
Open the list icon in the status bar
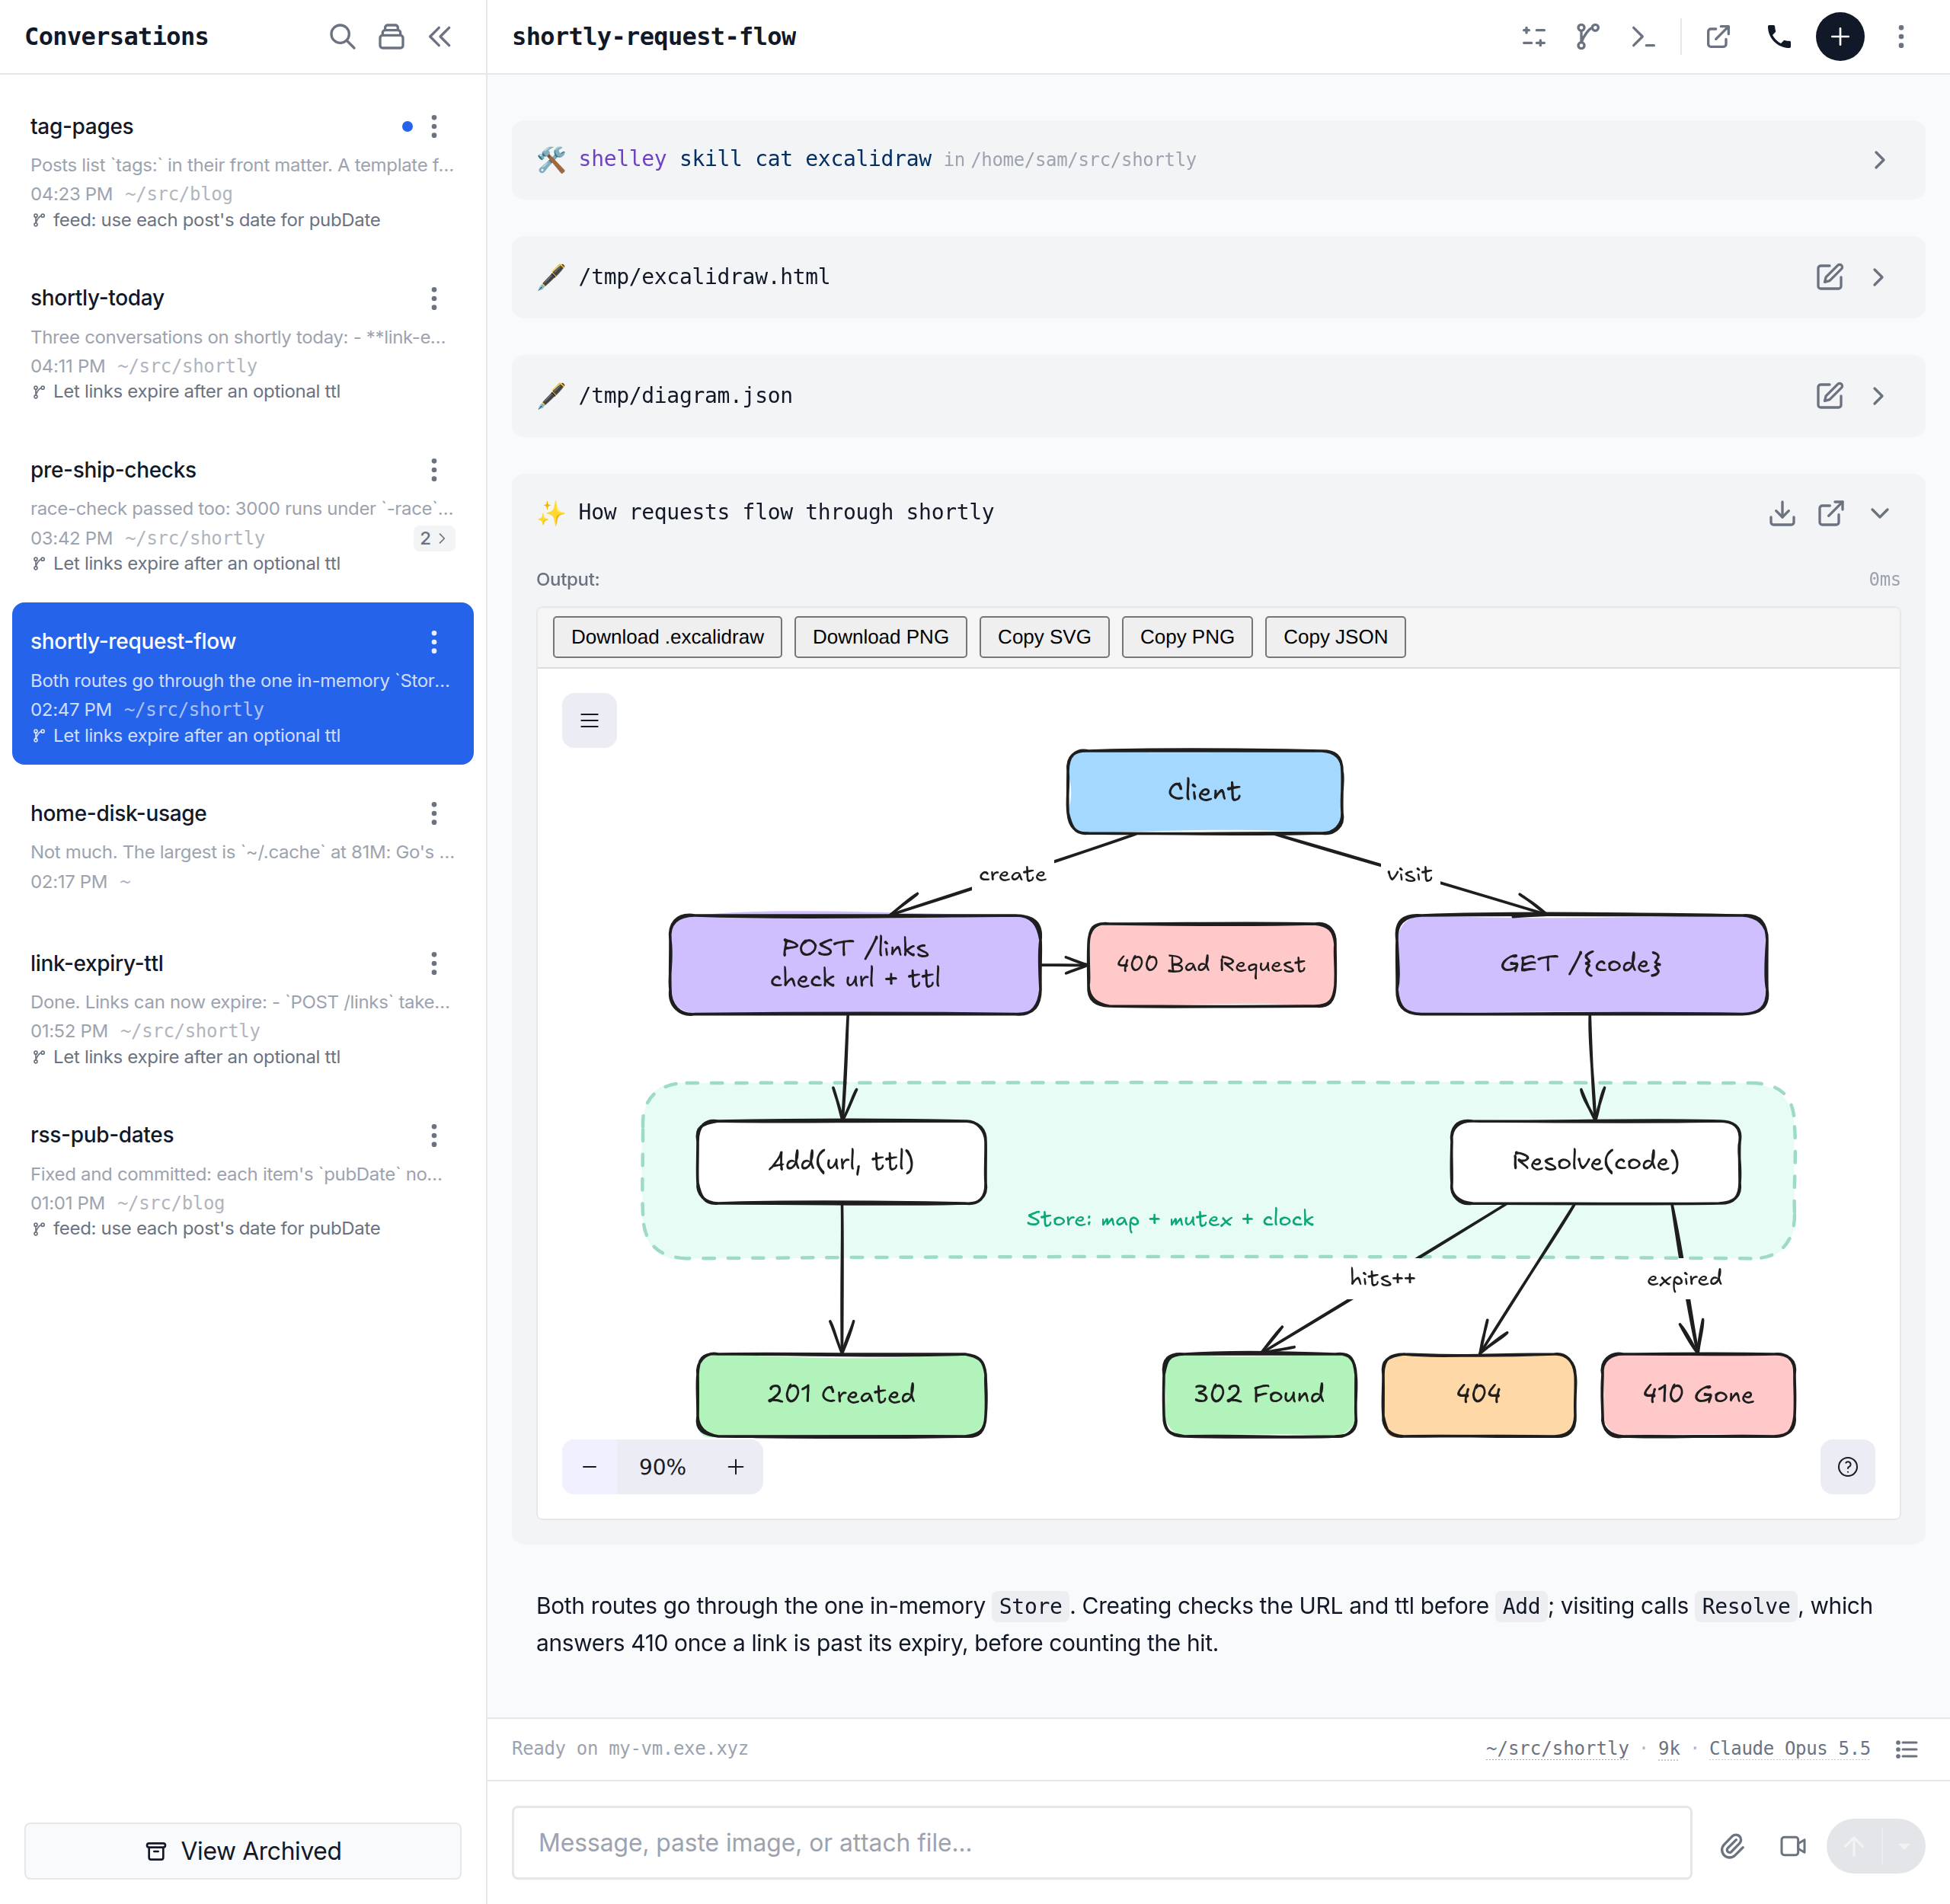click(x=1906, y=1749)
